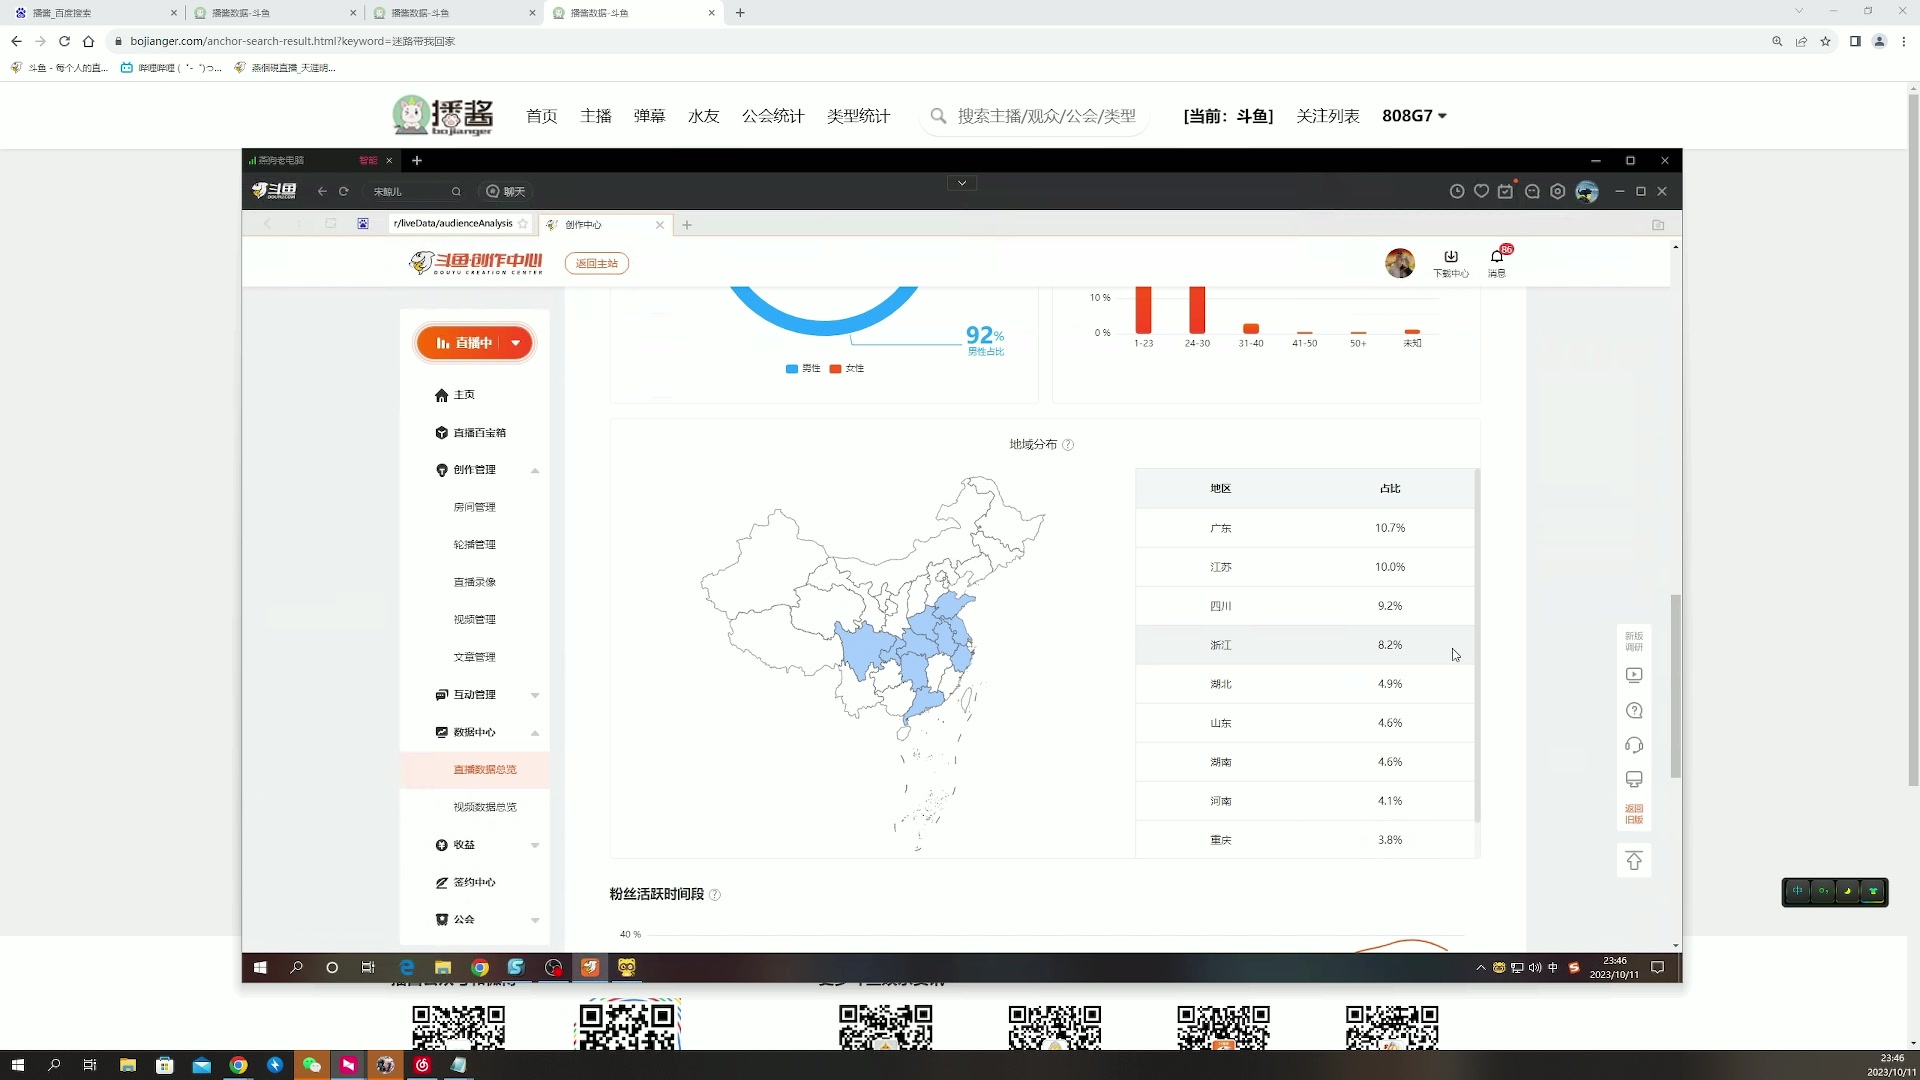The image size is (1920, 1080).
Task: Toggle the favorites heart icon in the Douyu client
Action: (x=1481, y=191)
